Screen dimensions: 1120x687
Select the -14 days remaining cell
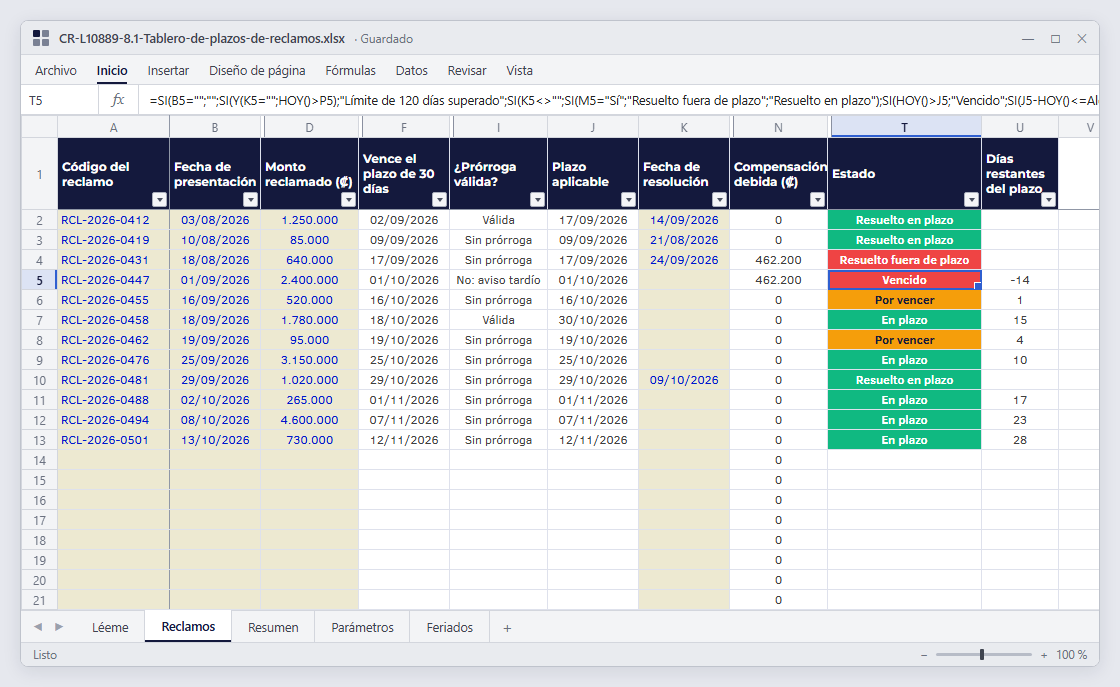click(1019, 280)
